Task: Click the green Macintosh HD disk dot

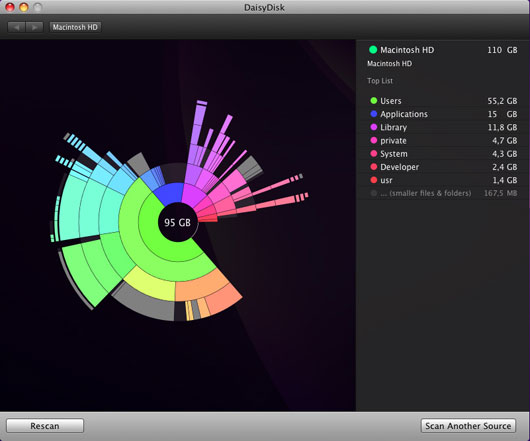Action: click(373, 50)
